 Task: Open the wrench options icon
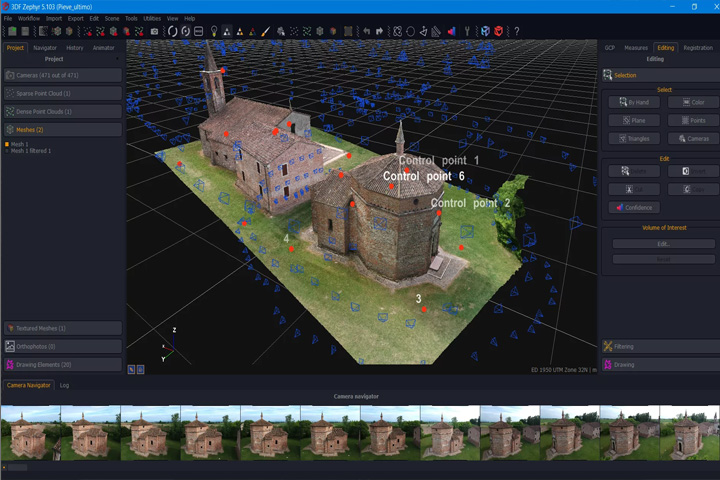pos(467,31)
